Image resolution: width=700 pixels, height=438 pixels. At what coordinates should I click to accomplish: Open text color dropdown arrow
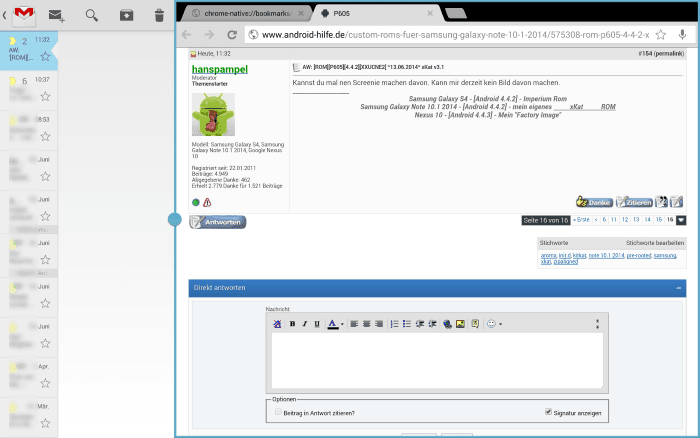pyautogui.click(x=342, y=325)
